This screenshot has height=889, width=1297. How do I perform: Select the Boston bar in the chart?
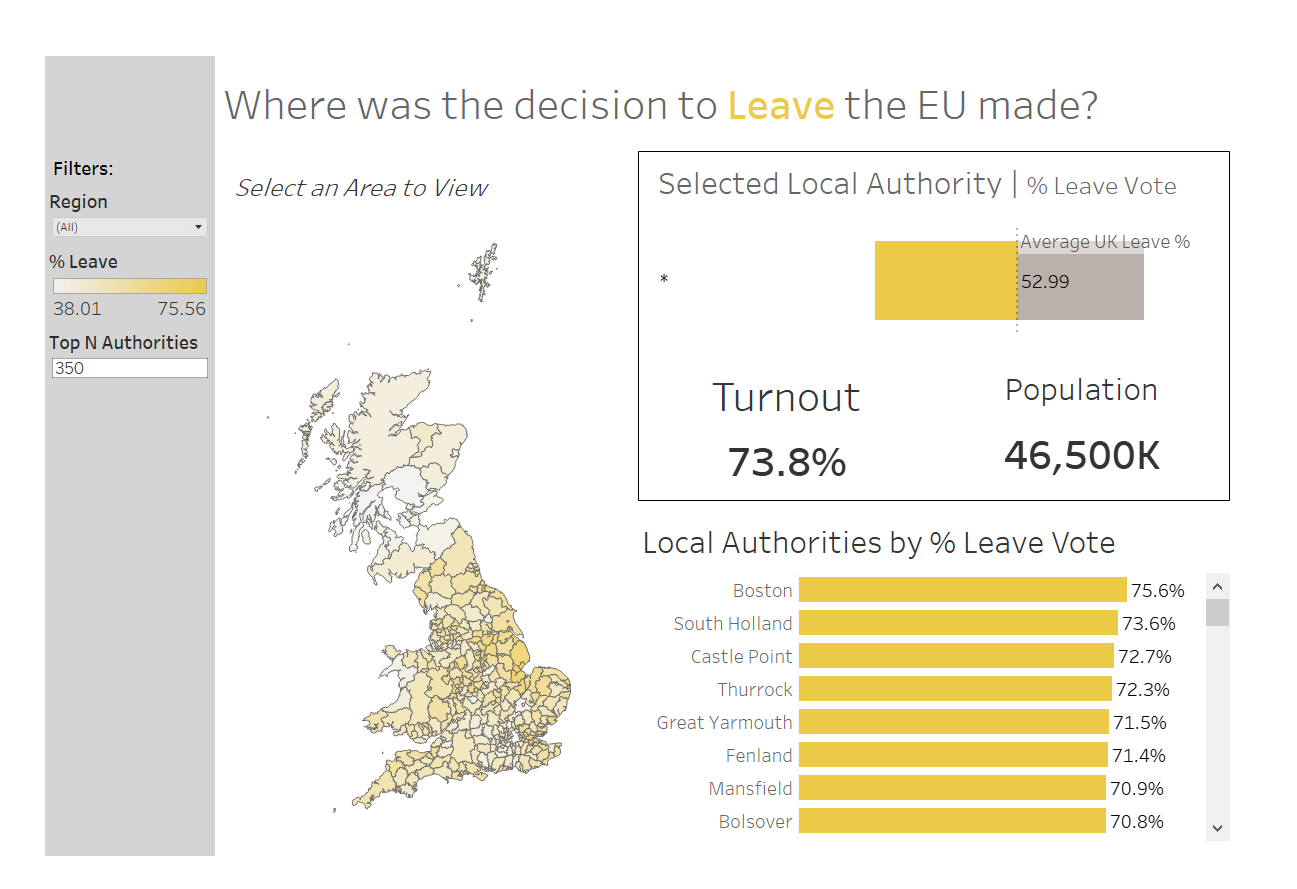[962, 590]
